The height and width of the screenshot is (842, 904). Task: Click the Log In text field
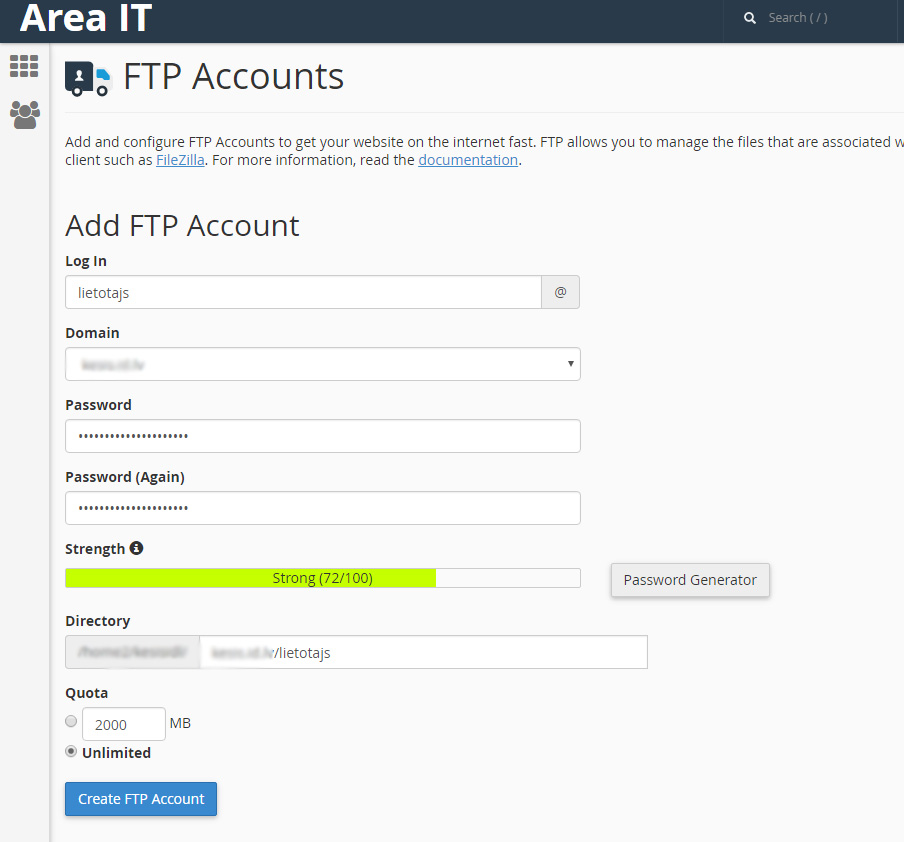tap(300, 292)
